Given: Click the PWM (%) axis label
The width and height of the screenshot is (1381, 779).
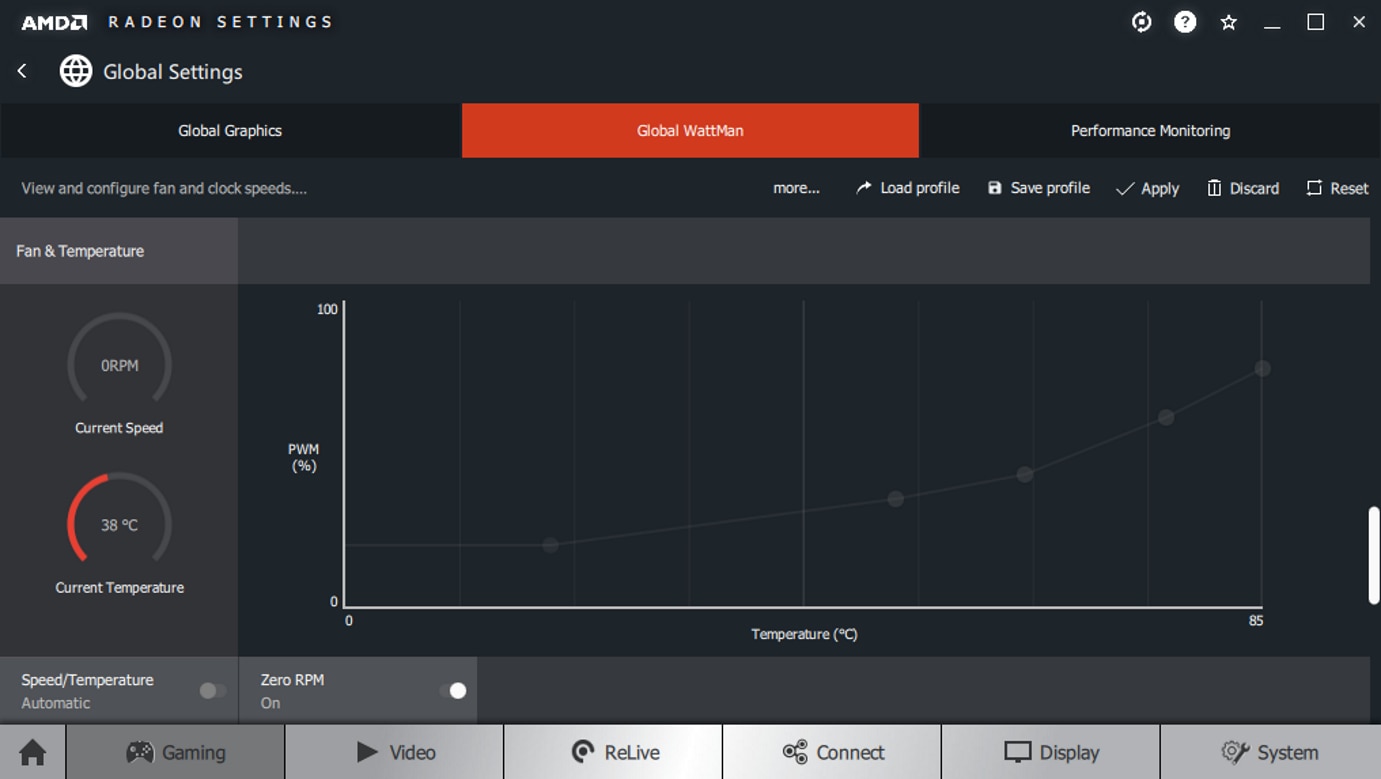Looking at the screenshot, I should [304, 458].
